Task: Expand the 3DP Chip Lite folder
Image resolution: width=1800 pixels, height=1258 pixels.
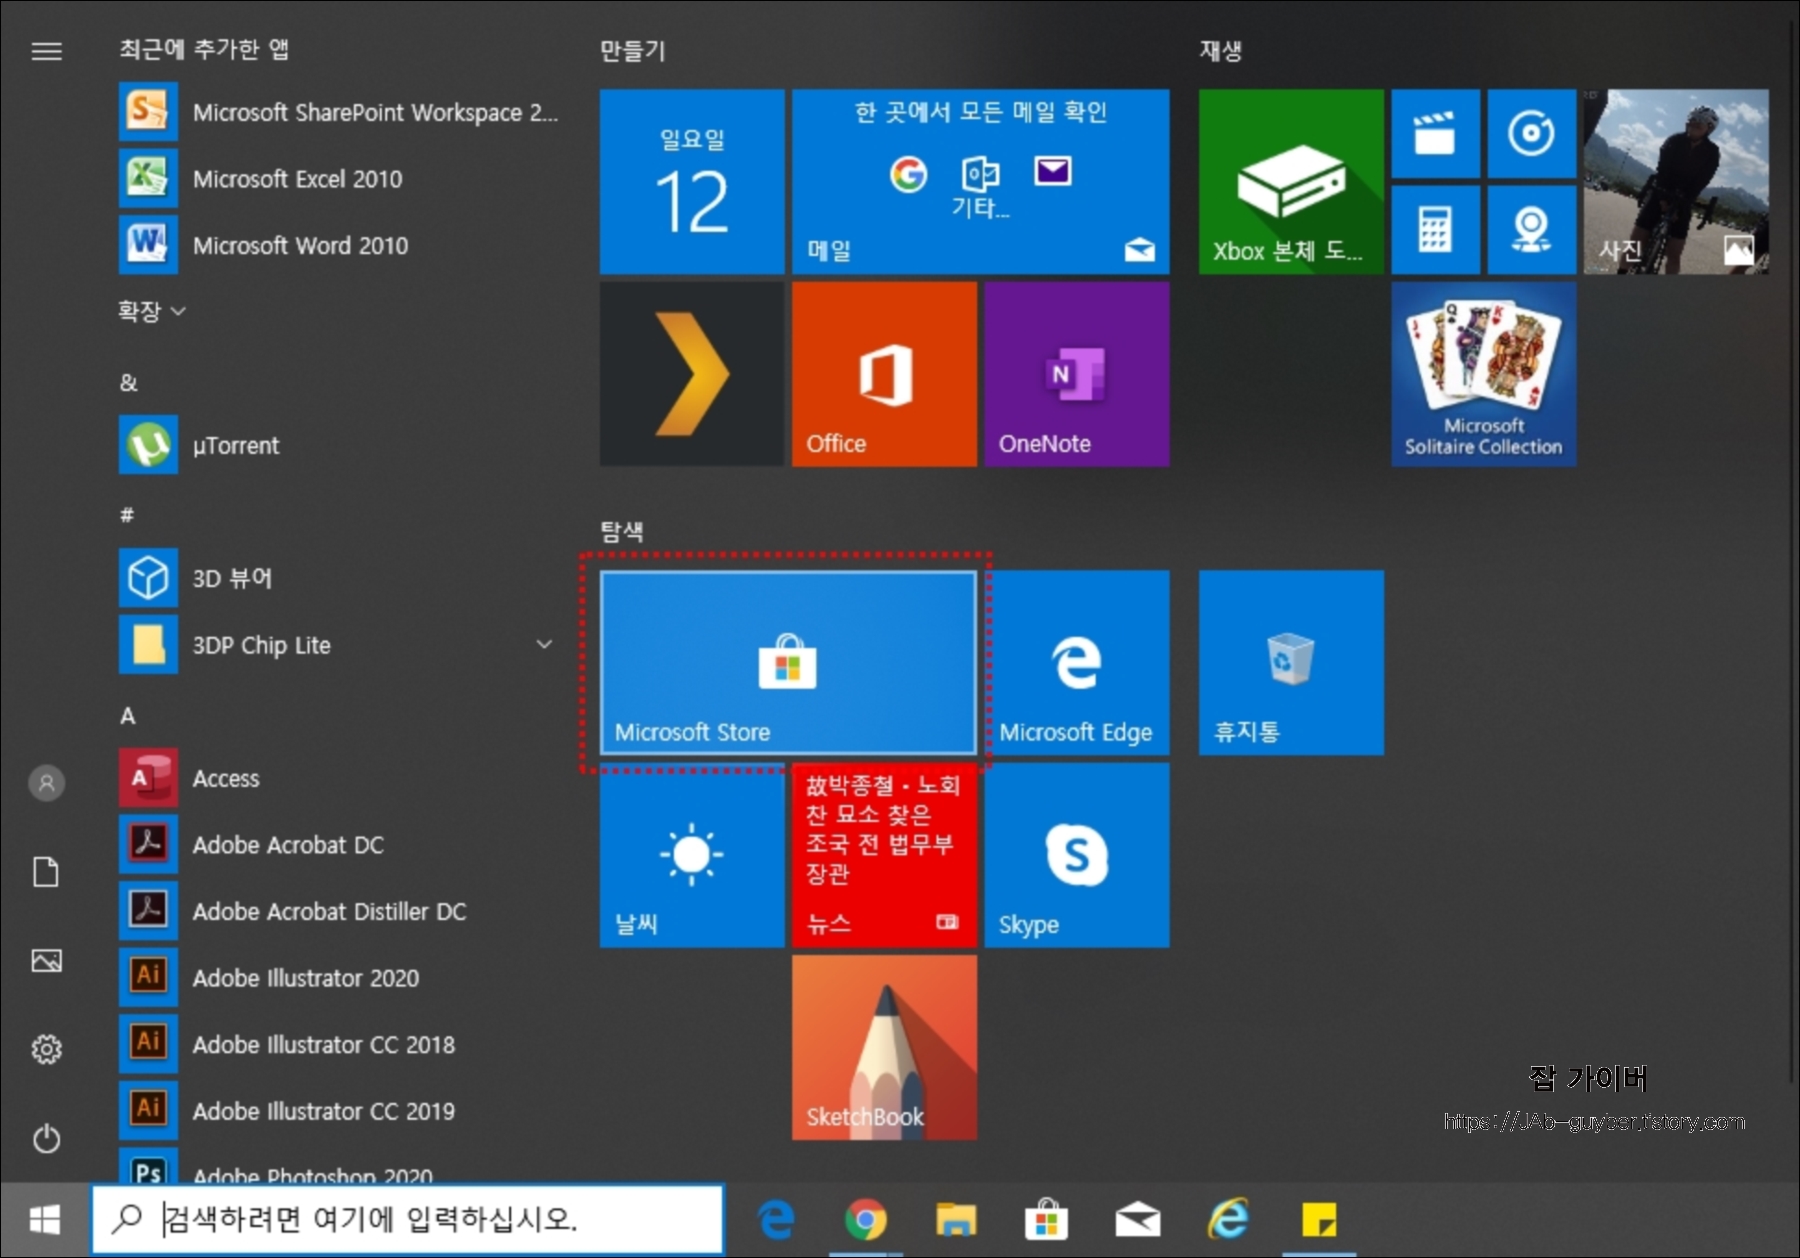Action: 544,644
